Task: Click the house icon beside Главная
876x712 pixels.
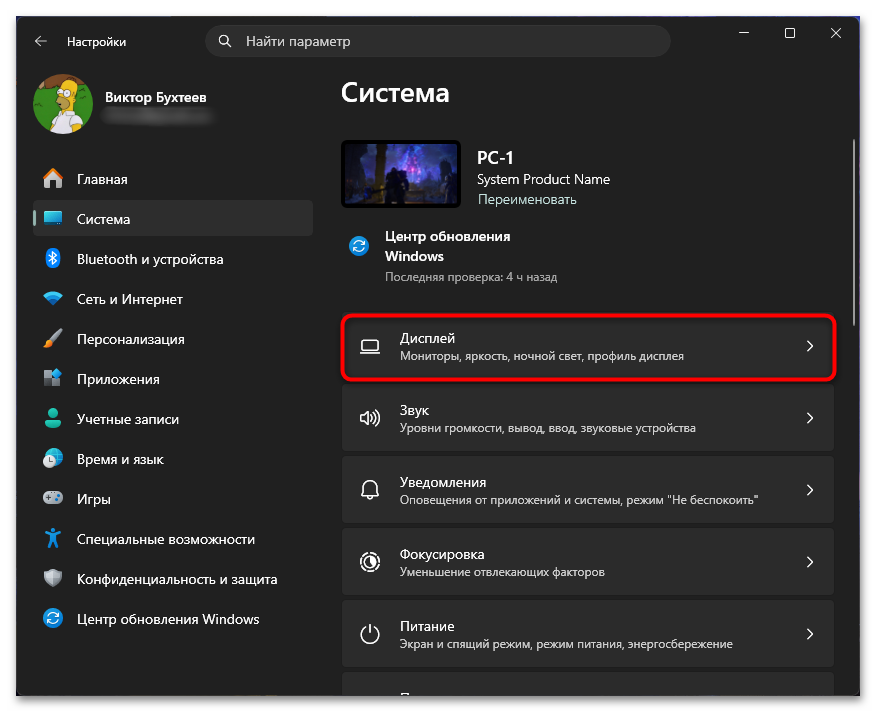Action: (53, 179)
